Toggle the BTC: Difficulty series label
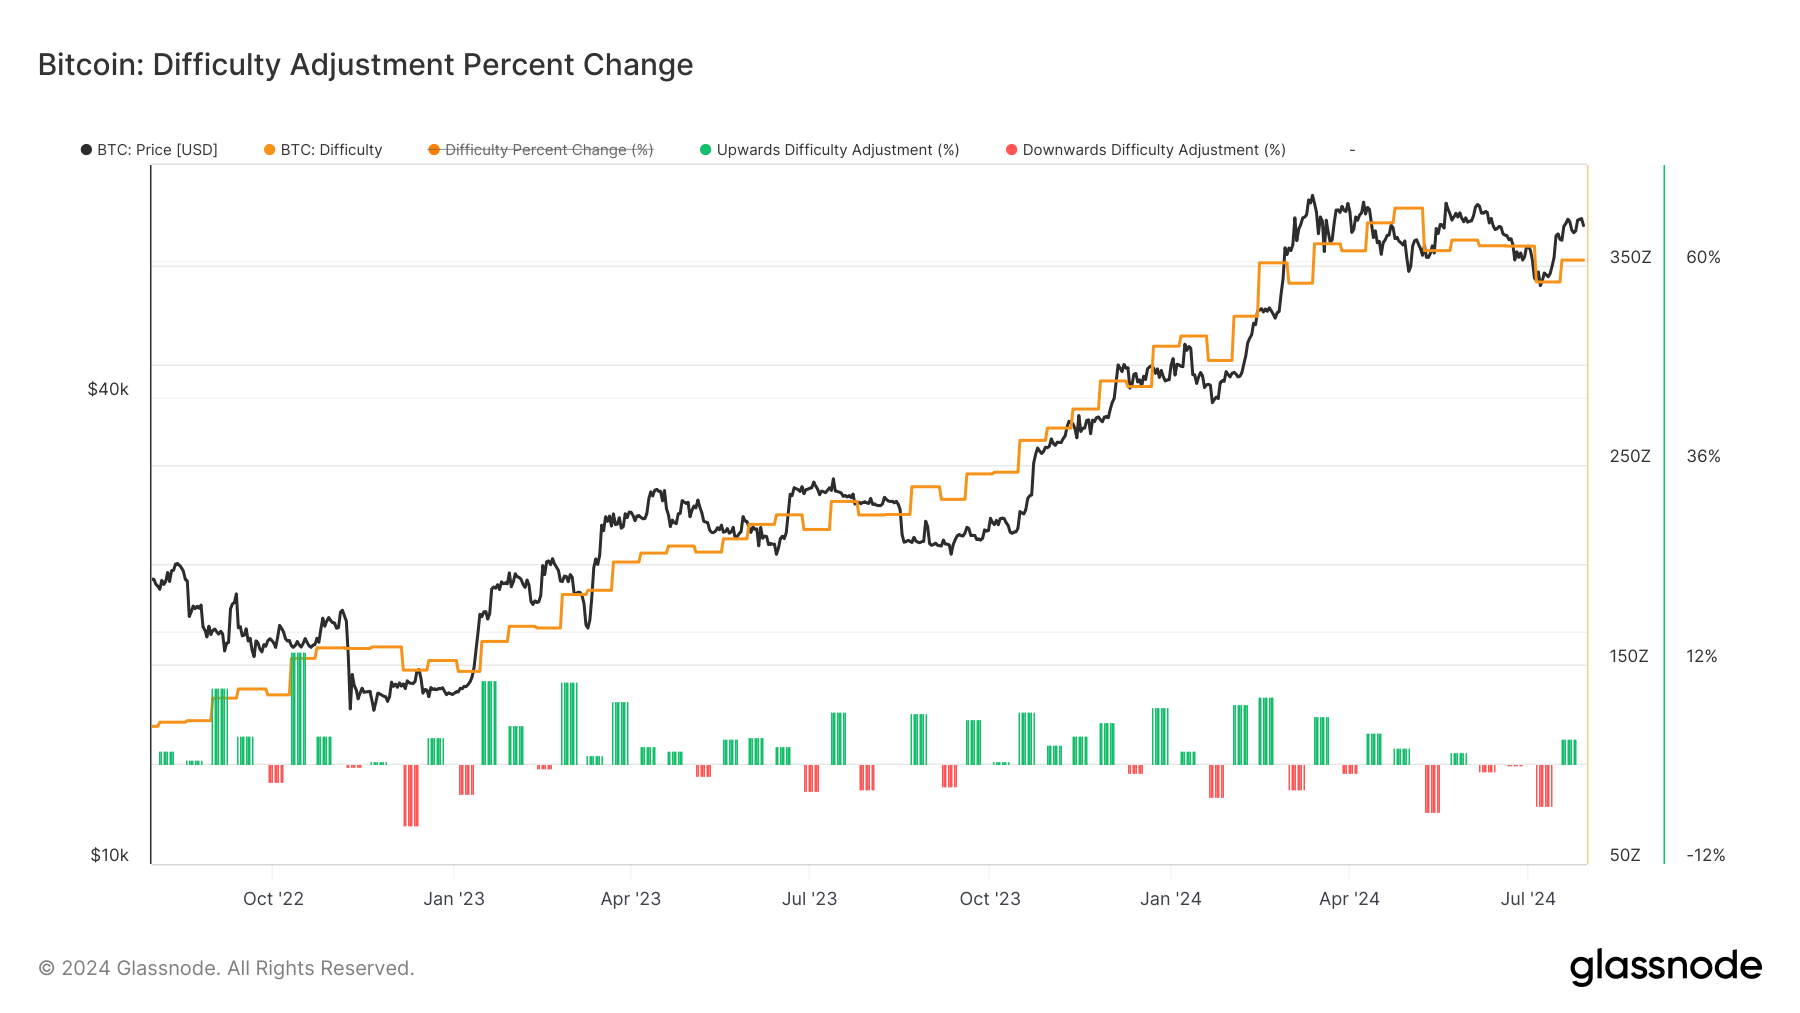This screenshot has height=1013, width=1800. point(331,150)
